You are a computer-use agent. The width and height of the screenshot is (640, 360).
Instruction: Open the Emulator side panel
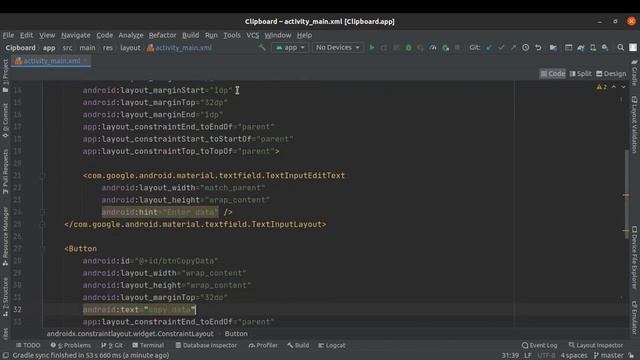[634, 317]
